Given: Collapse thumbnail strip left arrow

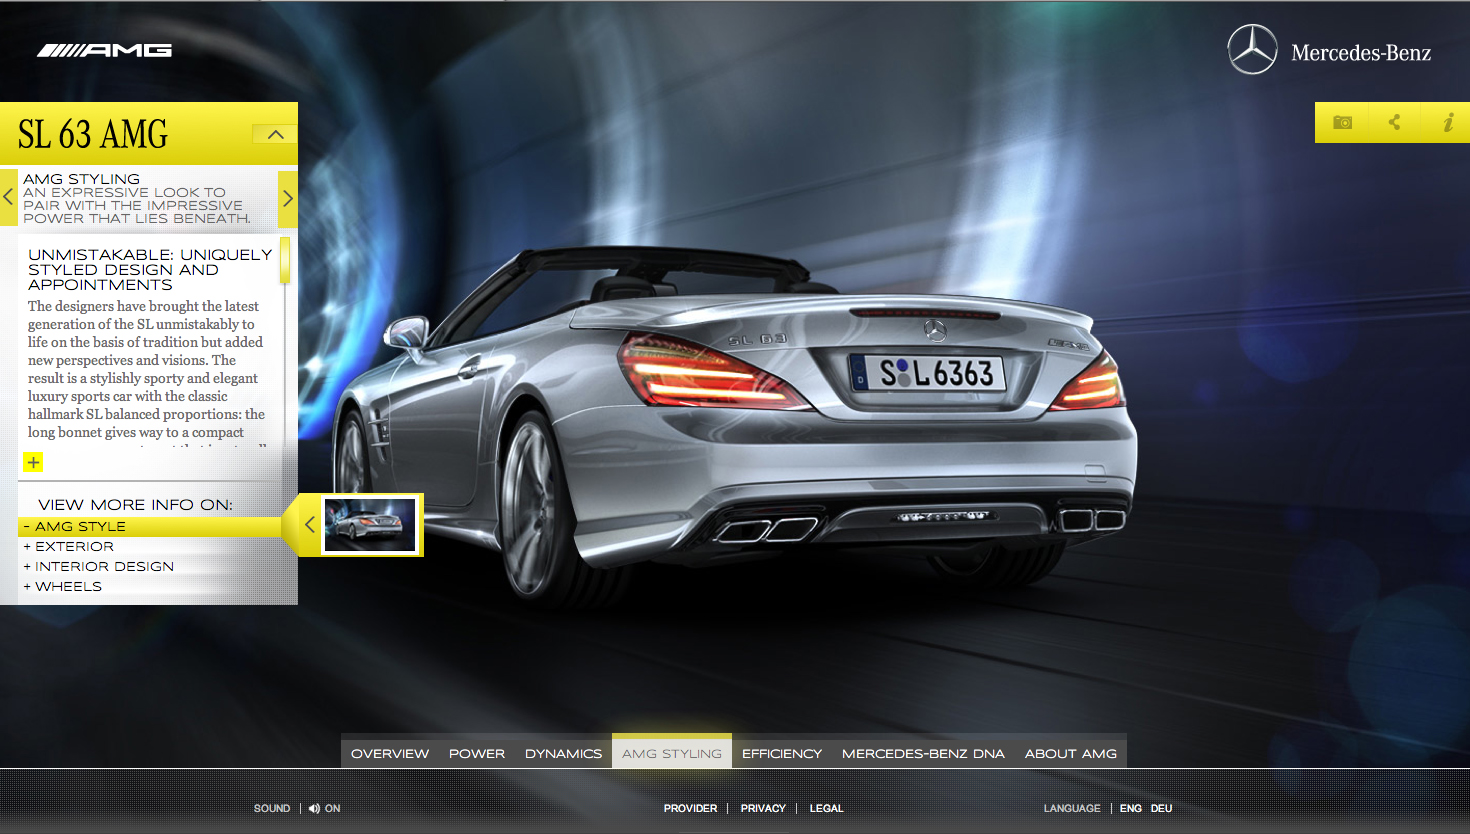Looking at the screenshot, I should pyautogui.click(x=309, y=524).
